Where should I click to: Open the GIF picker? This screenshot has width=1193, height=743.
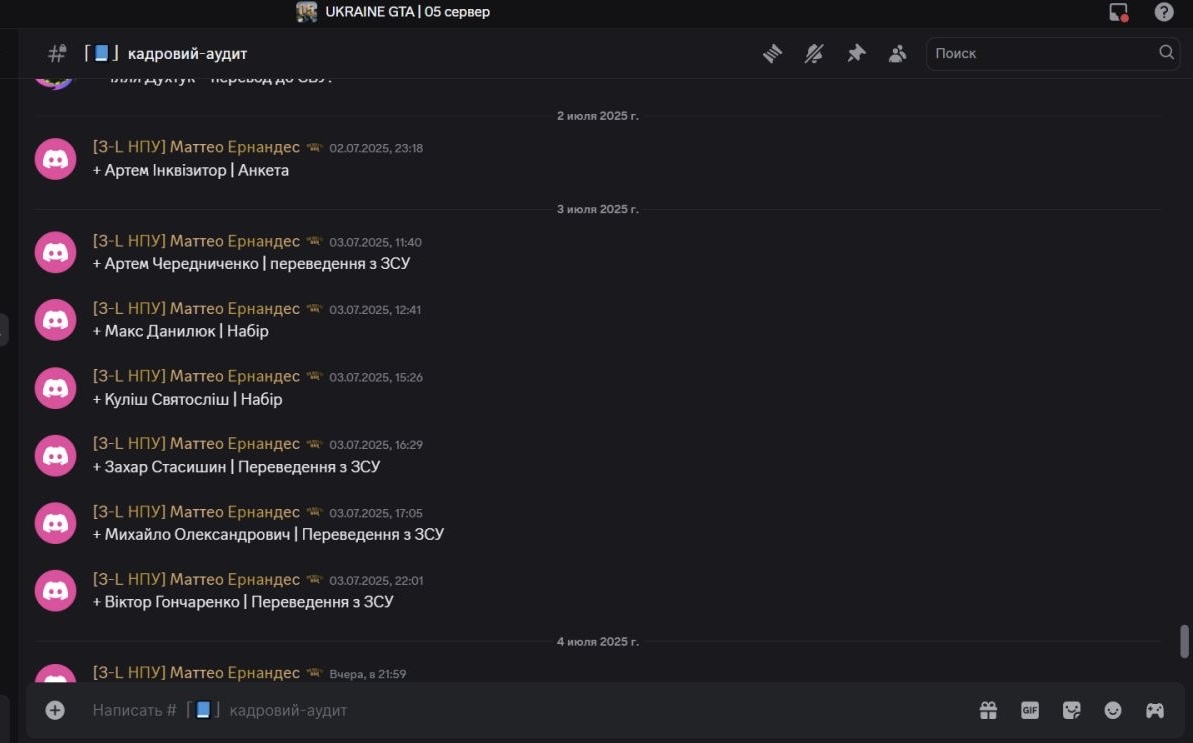pyautogui.click(x=1029, y=710)
